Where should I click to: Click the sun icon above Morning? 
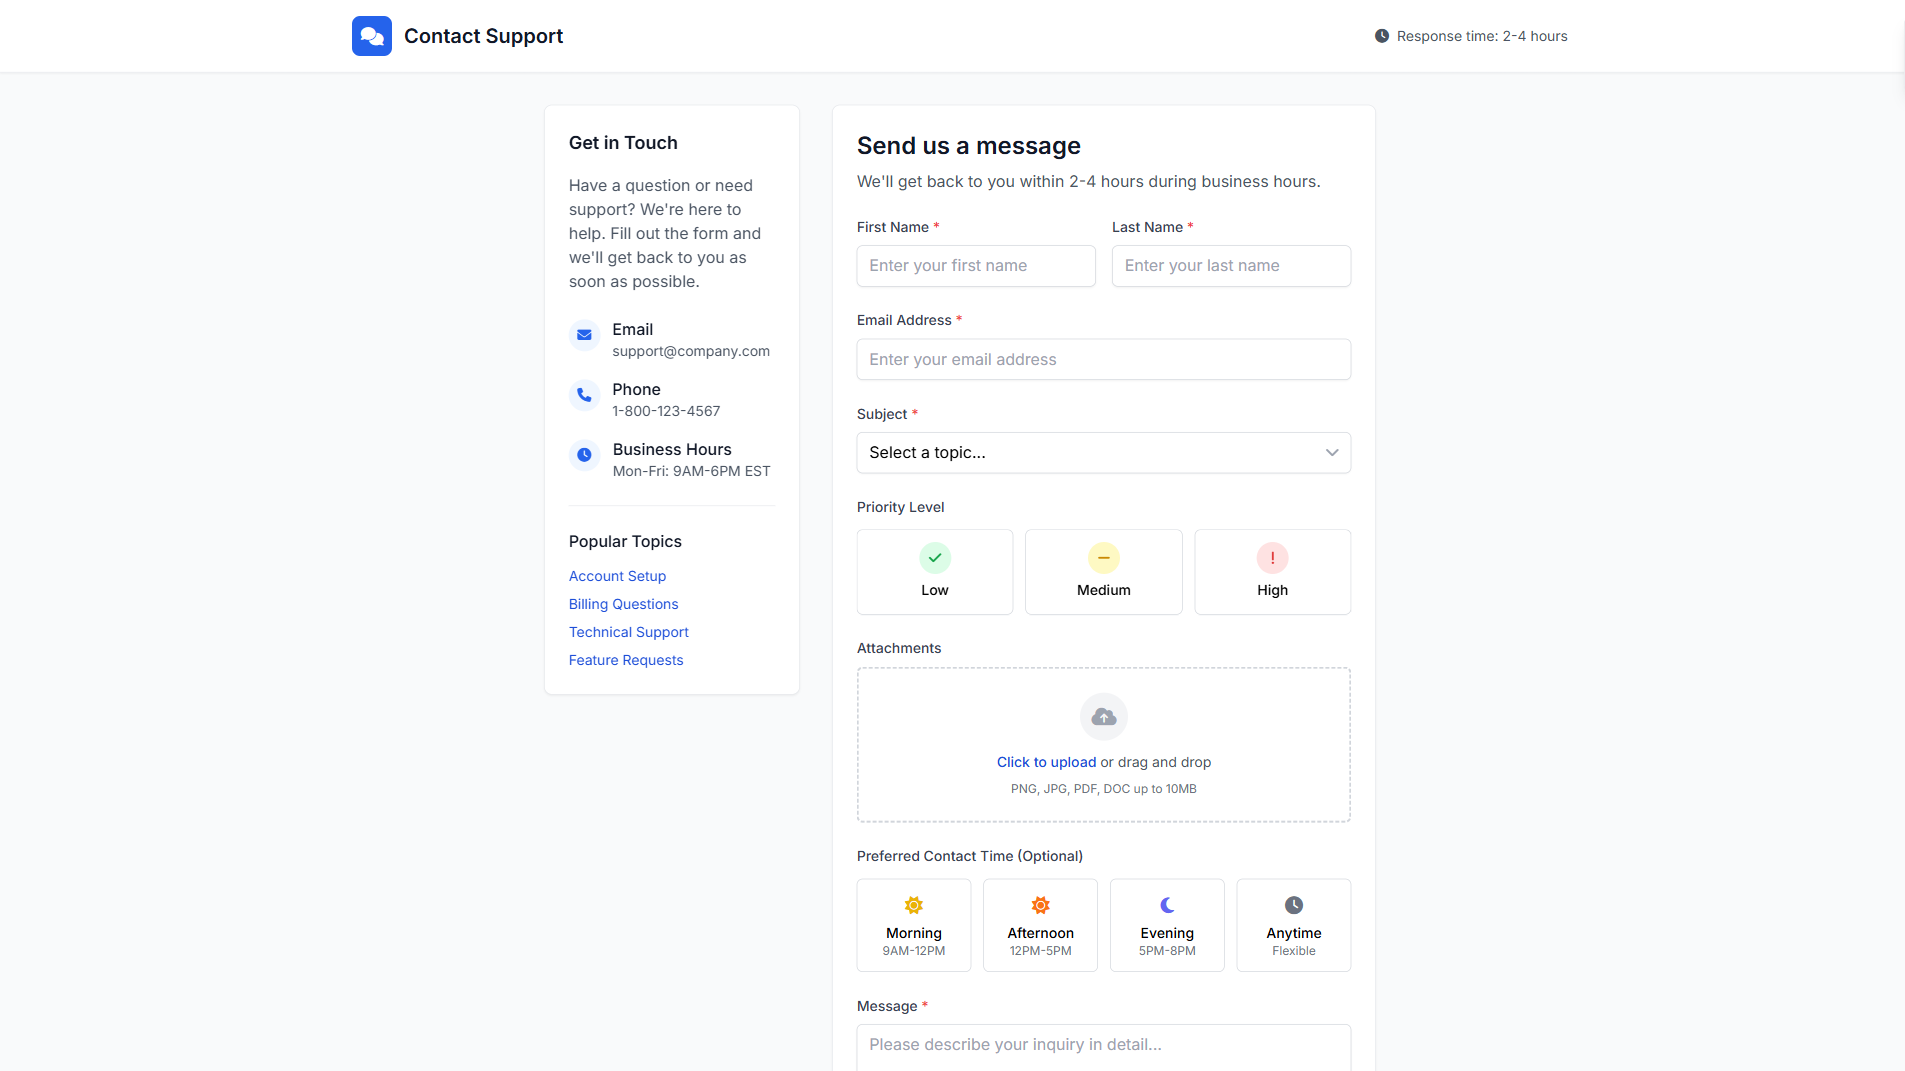[x=913, y=904]
